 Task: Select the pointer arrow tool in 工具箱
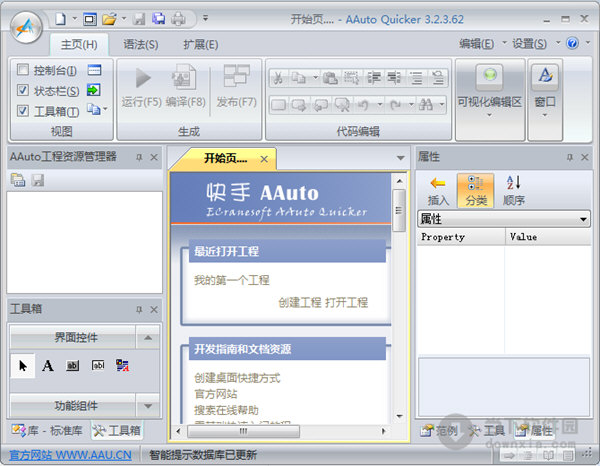(x=23, y=366)
